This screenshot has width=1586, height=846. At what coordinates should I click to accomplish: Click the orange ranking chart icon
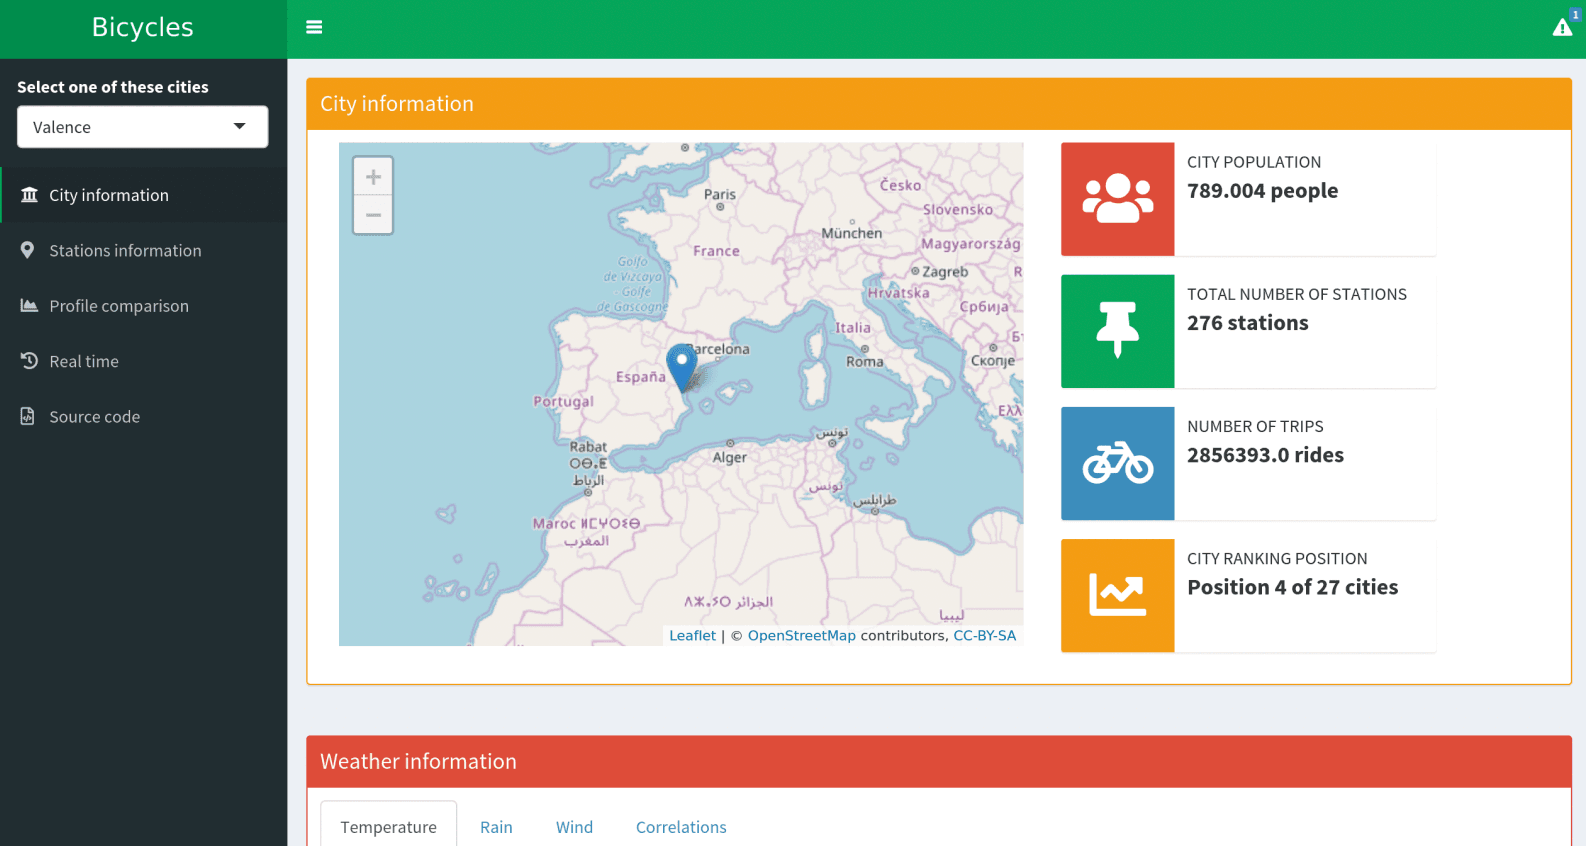pos(1118,595)
